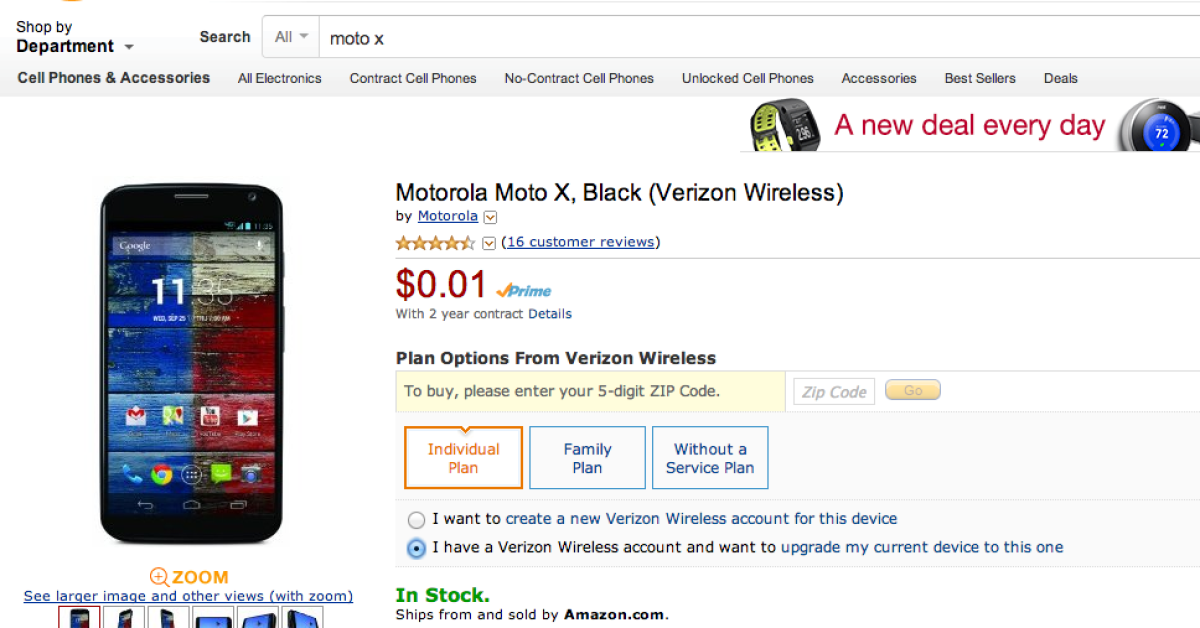Viewport: 1200px width, 628px height.
Task: Open the Unlocked Cell Phones menu item
Action: pyautogui.click(x=747, y=78)
